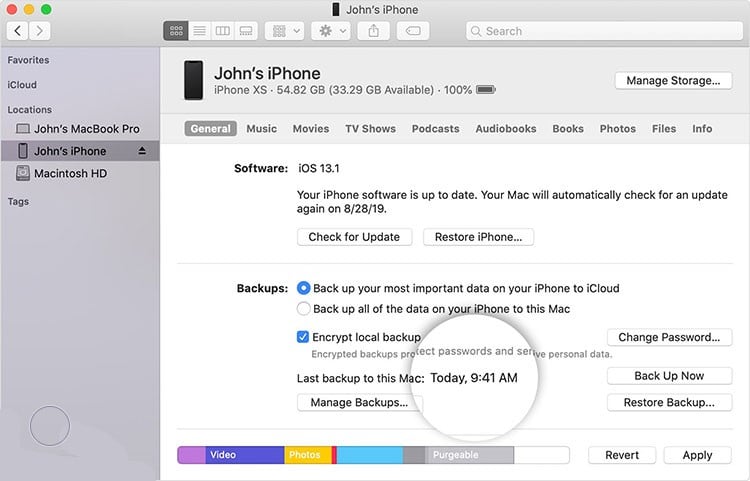
Task: Click the Purgeable segment of the storage bar
Action: [470, 455]
